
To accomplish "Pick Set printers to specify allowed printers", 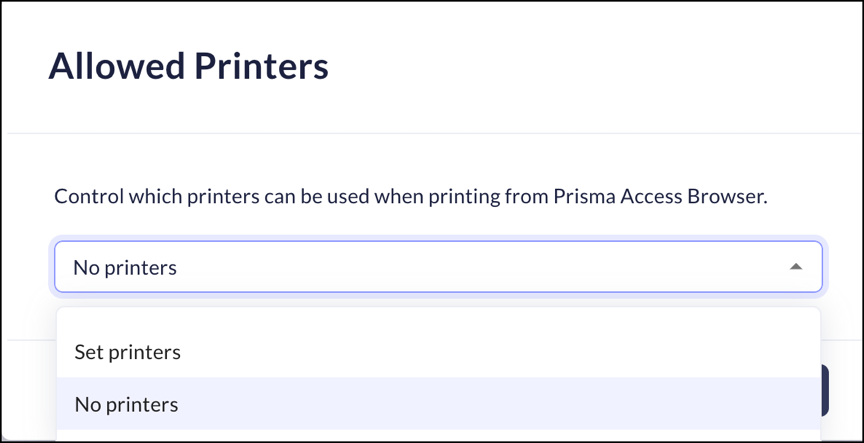I will click(x=128, y=352).
